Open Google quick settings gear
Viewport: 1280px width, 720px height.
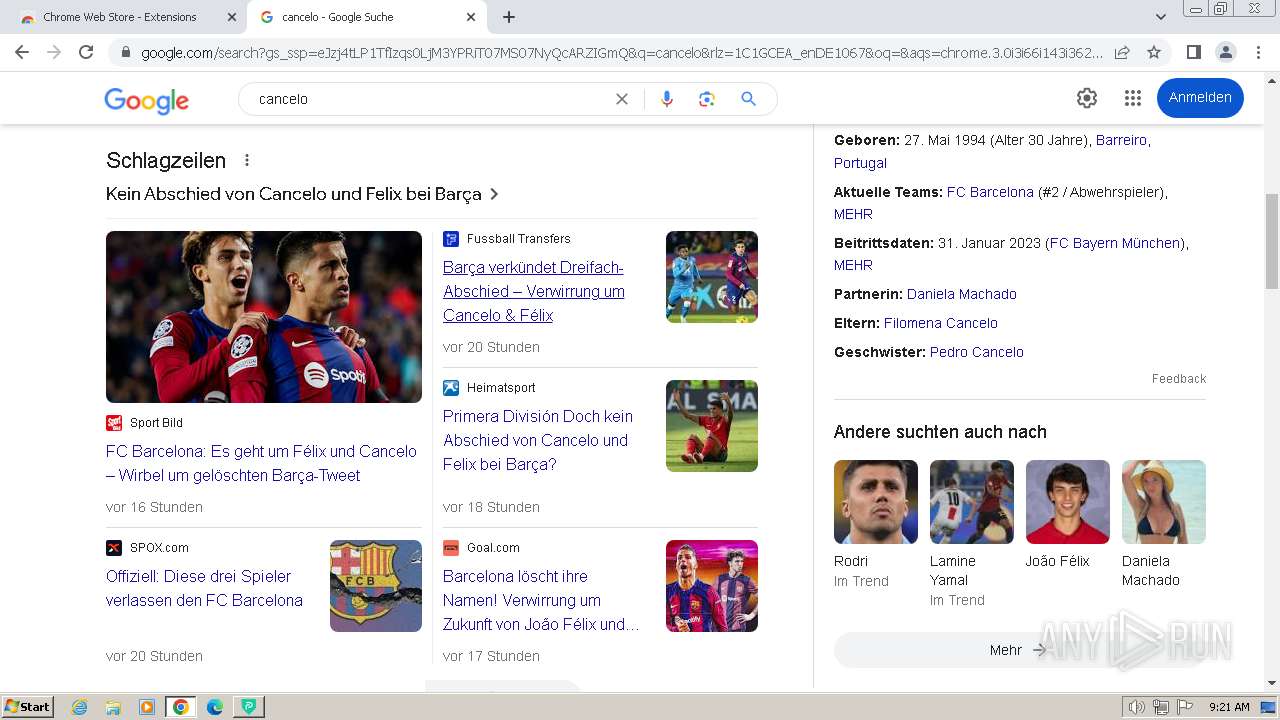(1087, 98)
